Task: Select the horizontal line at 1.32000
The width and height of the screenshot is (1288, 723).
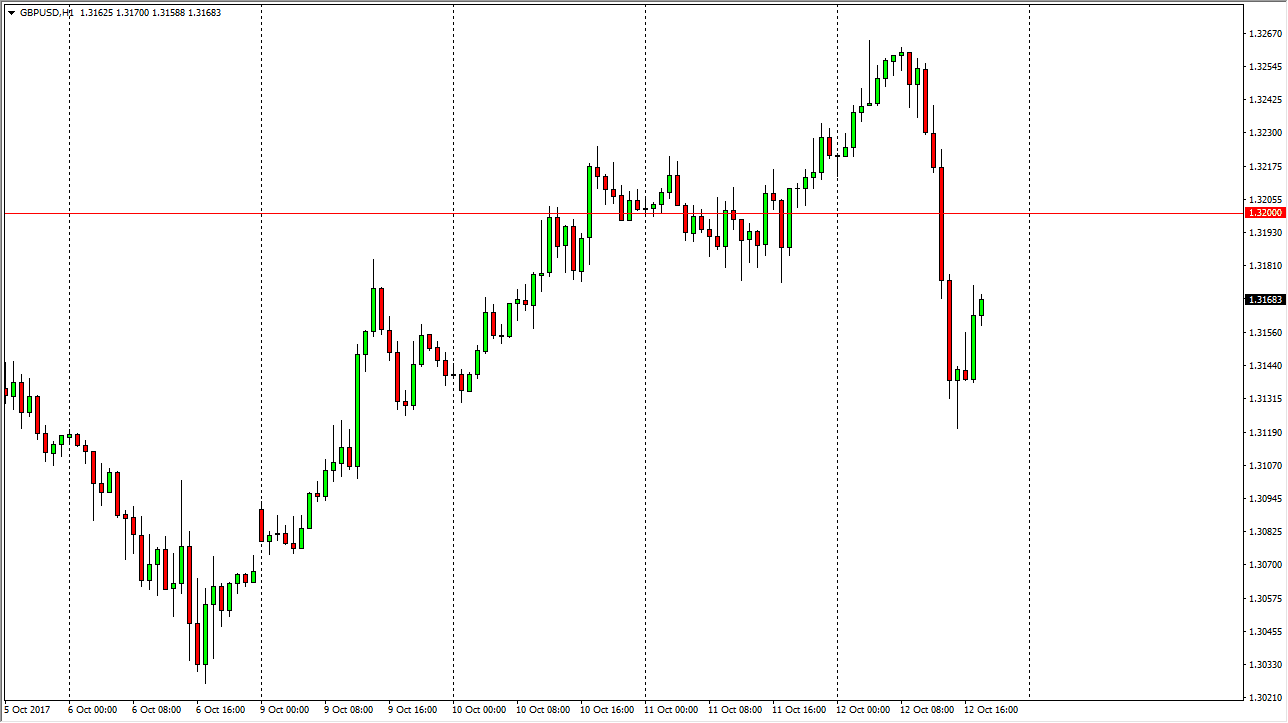Action: (x=400, y=213)
